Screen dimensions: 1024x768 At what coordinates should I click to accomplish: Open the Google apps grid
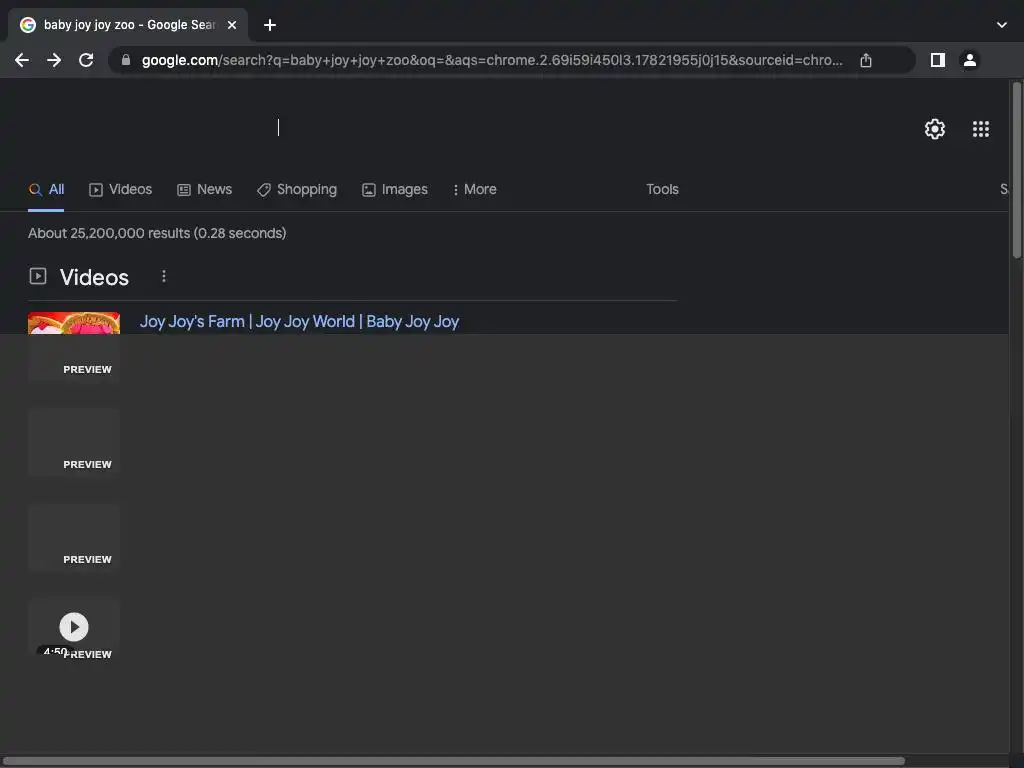(981, 129)
